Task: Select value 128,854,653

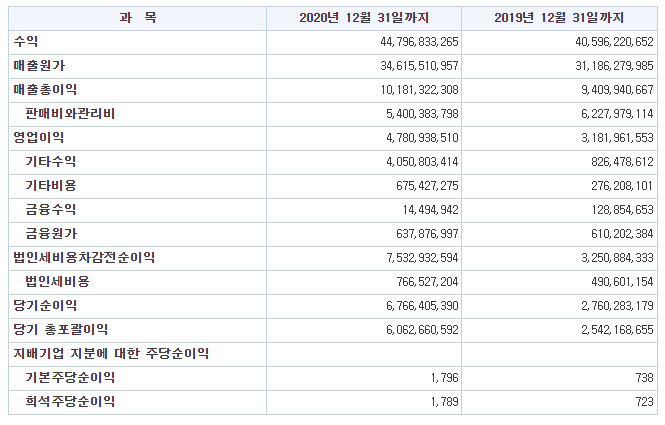Action: tap(622, 210)
